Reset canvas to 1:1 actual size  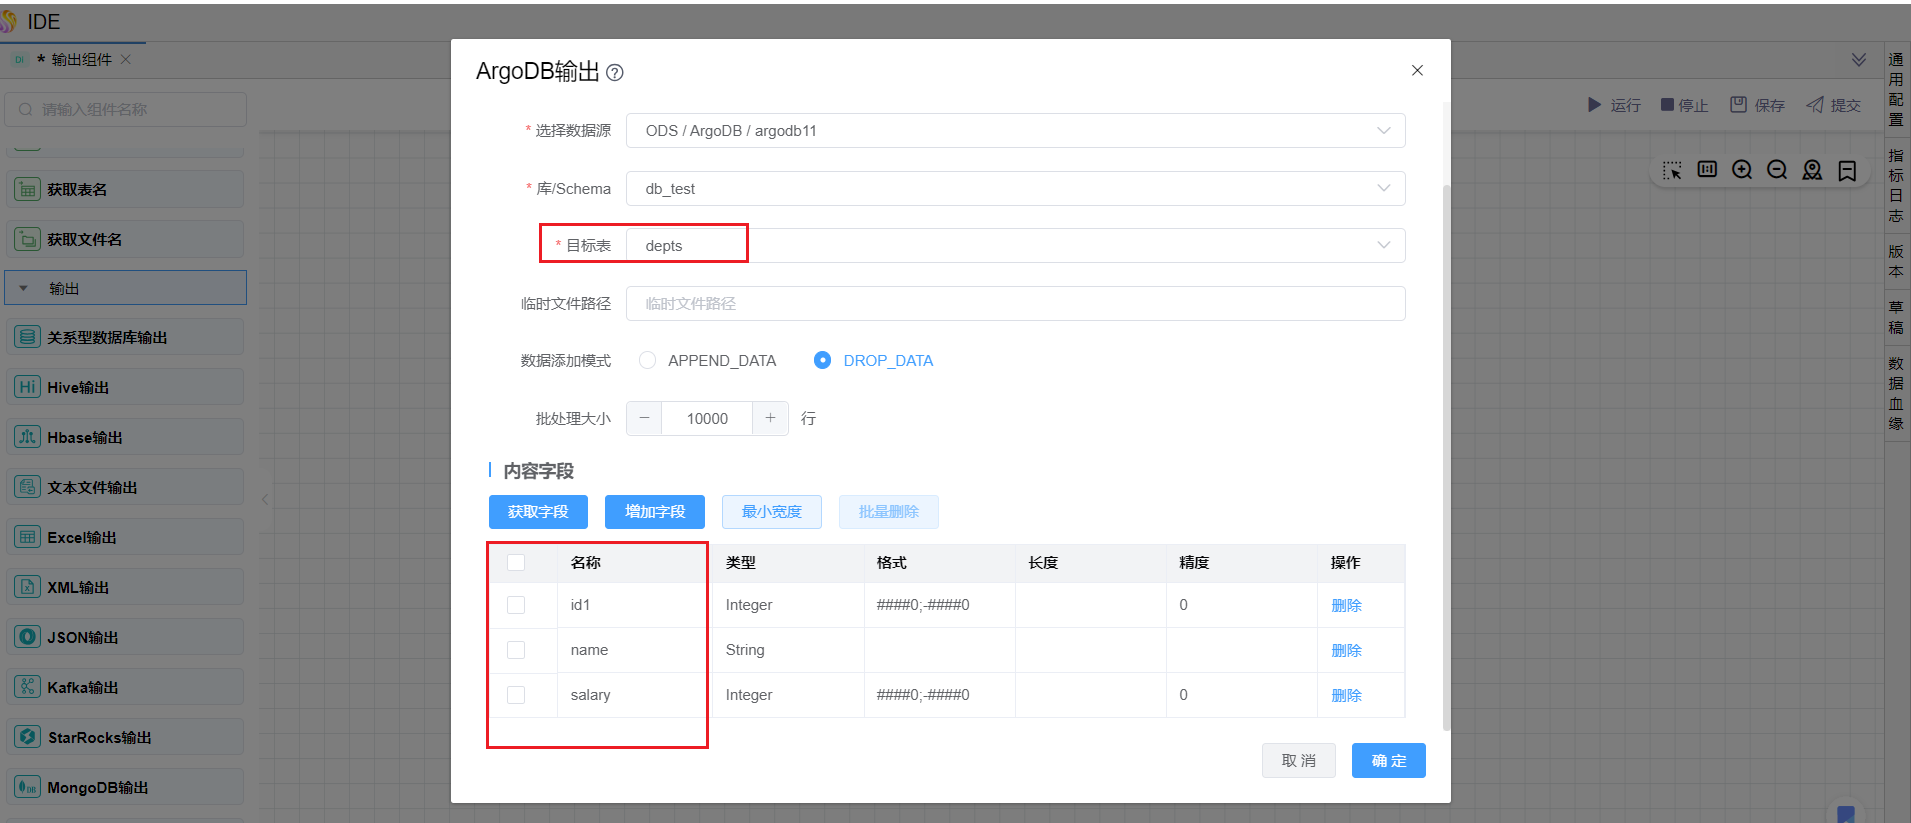point(1707,170)
